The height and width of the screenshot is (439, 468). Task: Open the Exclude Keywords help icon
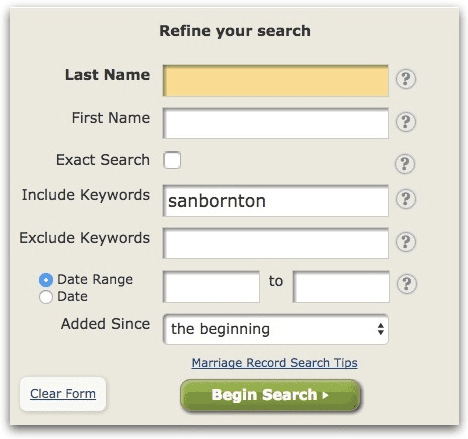[405, 241]
